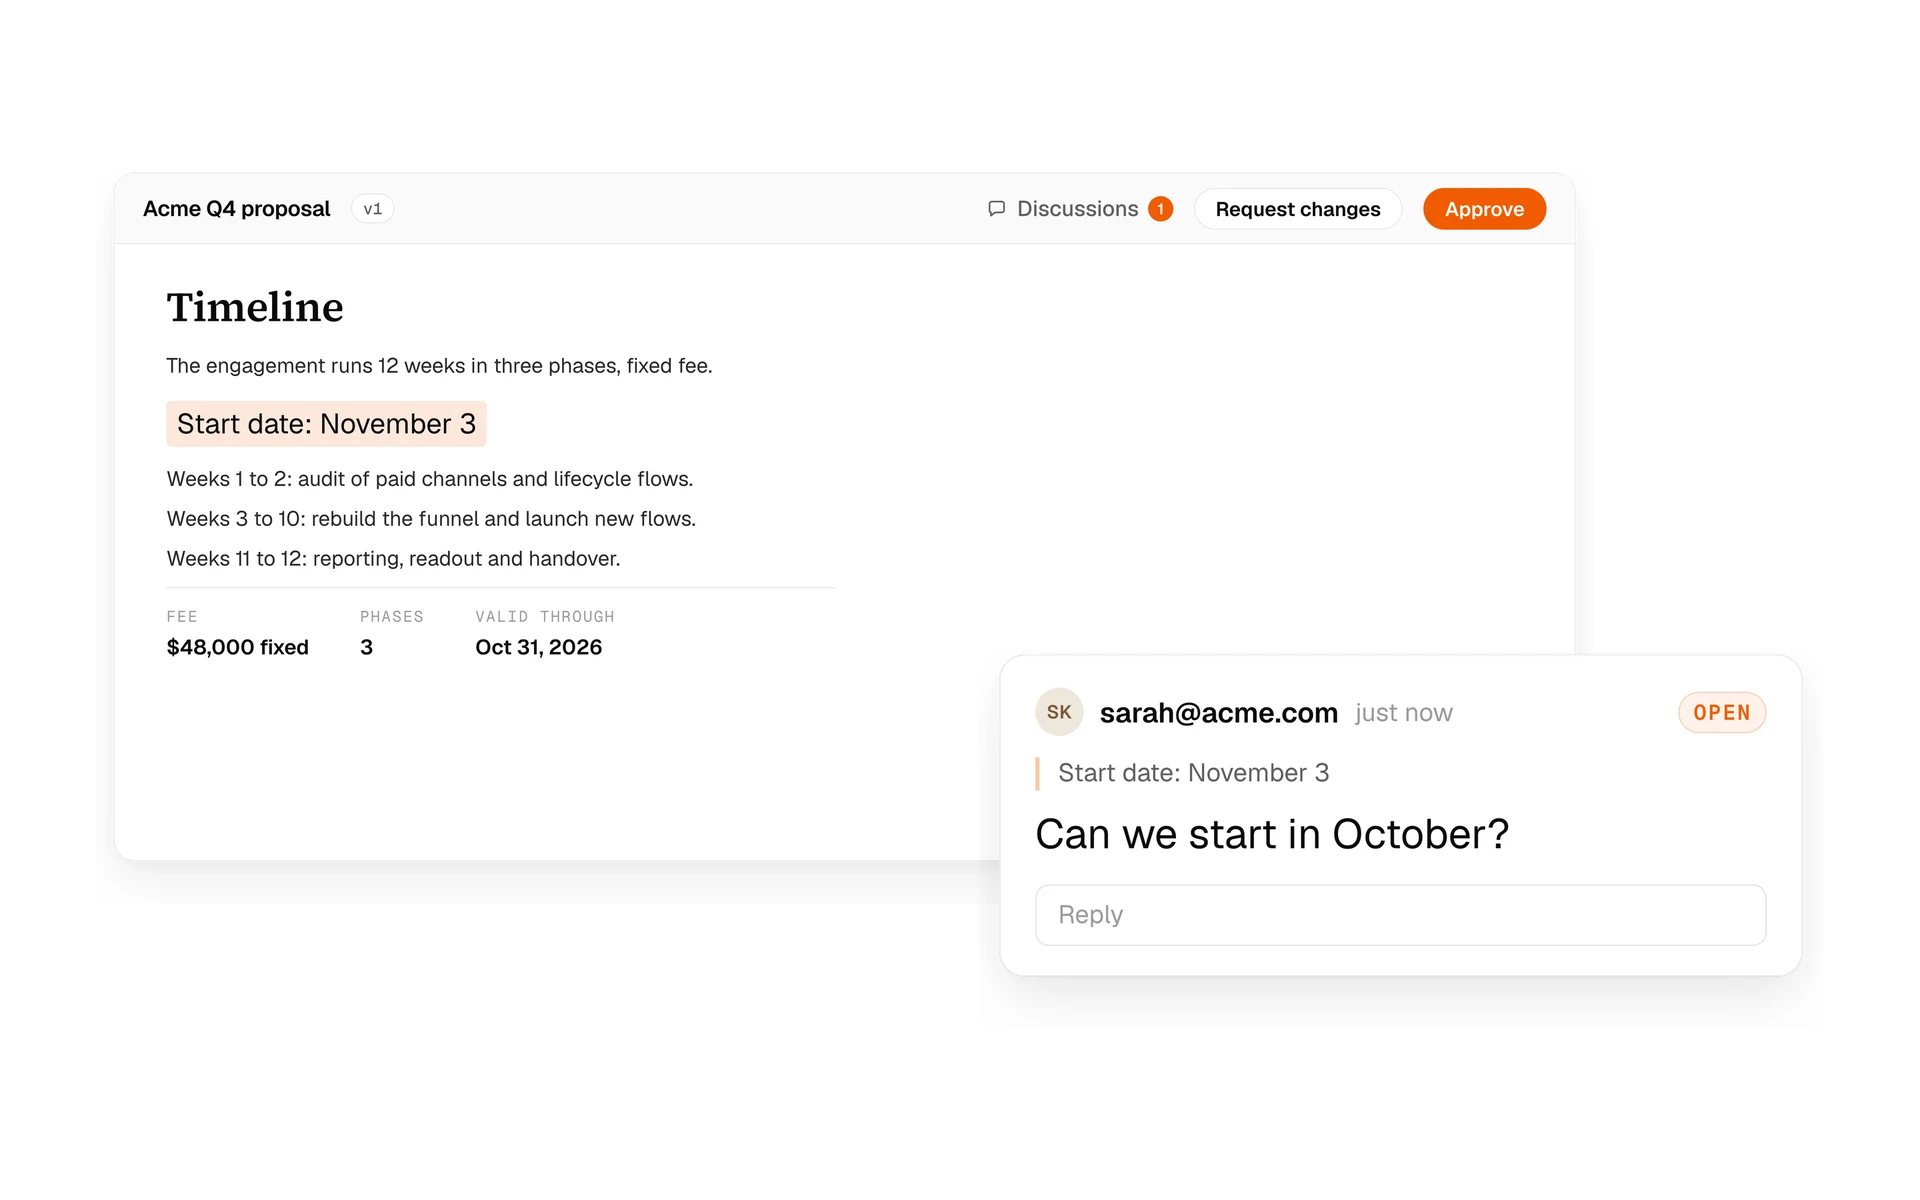Click the phases value 3
Viewport: 1920px width, 1200px height.
click(x=366, y=647)
